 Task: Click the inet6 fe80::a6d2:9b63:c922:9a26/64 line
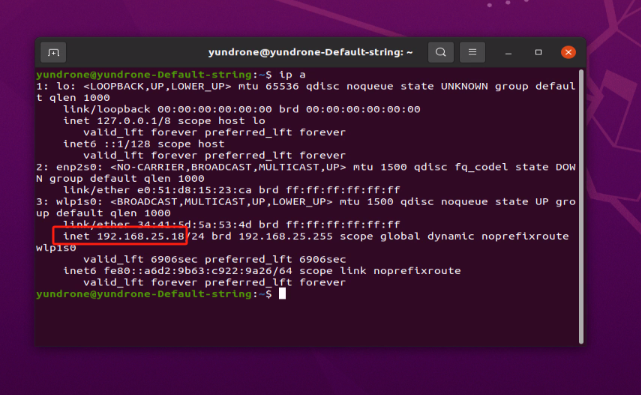(262, 271)
